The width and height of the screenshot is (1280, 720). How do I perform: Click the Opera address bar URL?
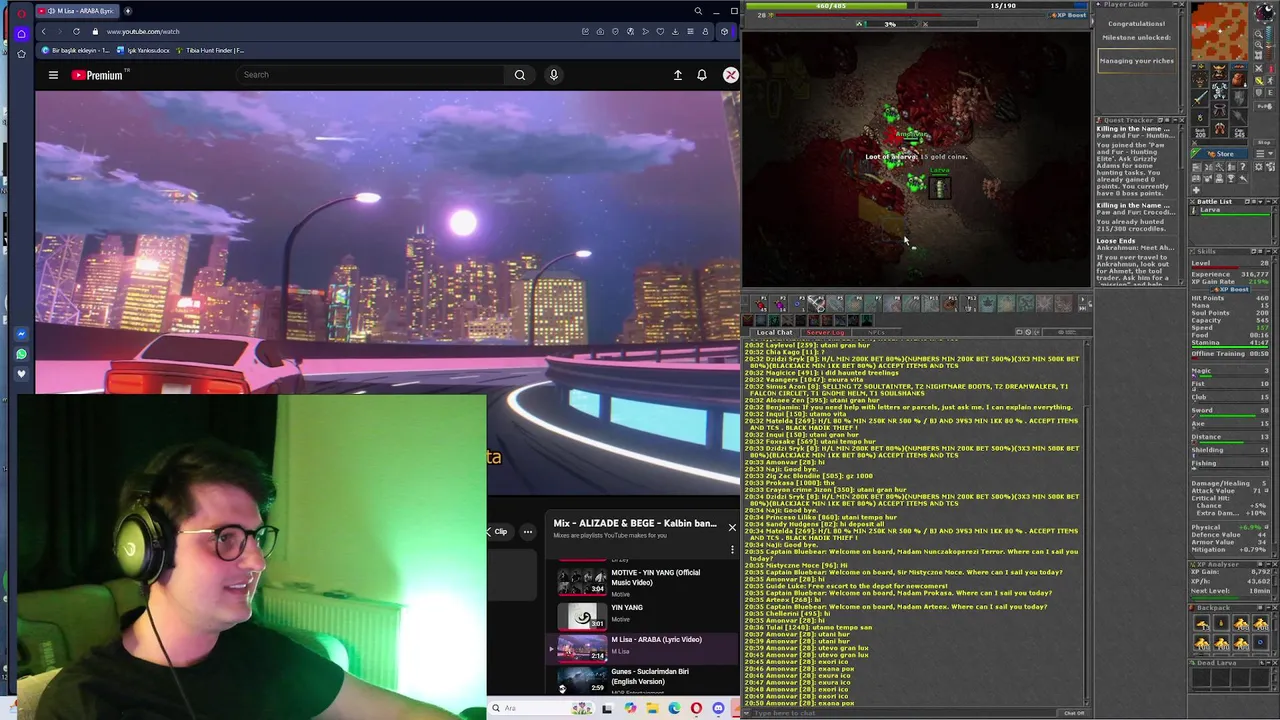(x=143, y=31)
